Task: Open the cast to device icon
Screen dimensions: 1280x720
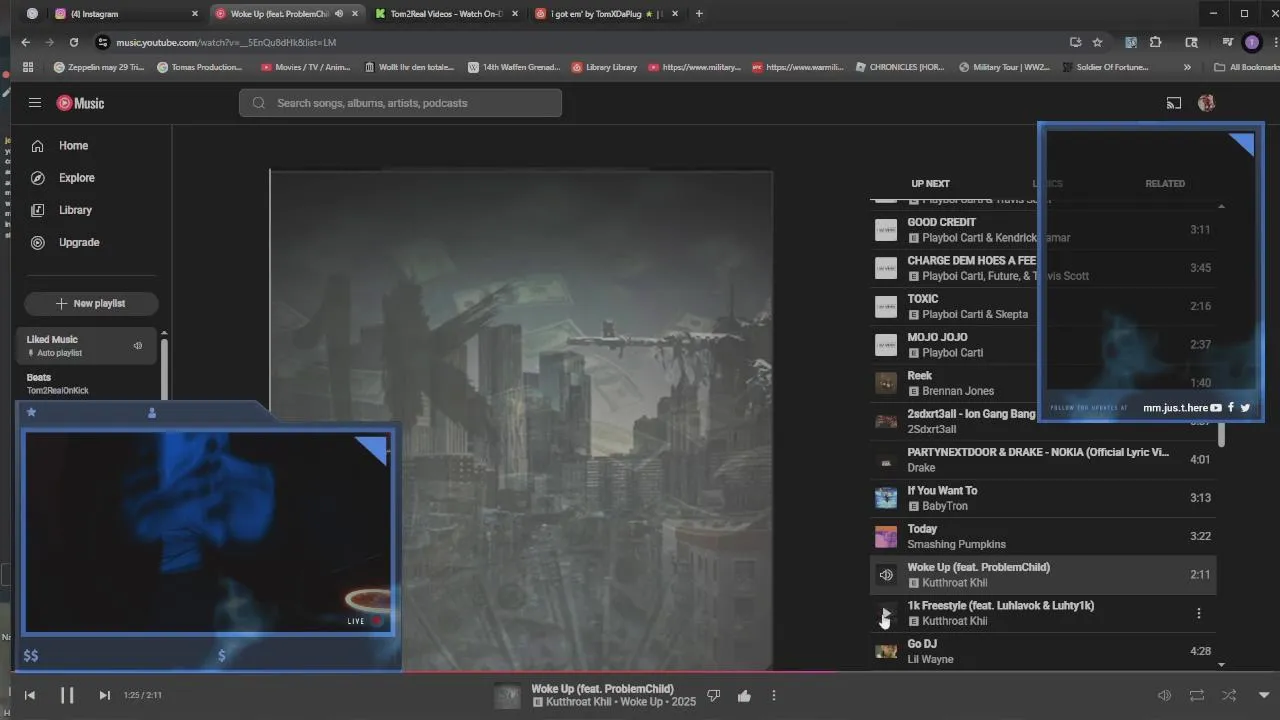Action: point(1174,103)
